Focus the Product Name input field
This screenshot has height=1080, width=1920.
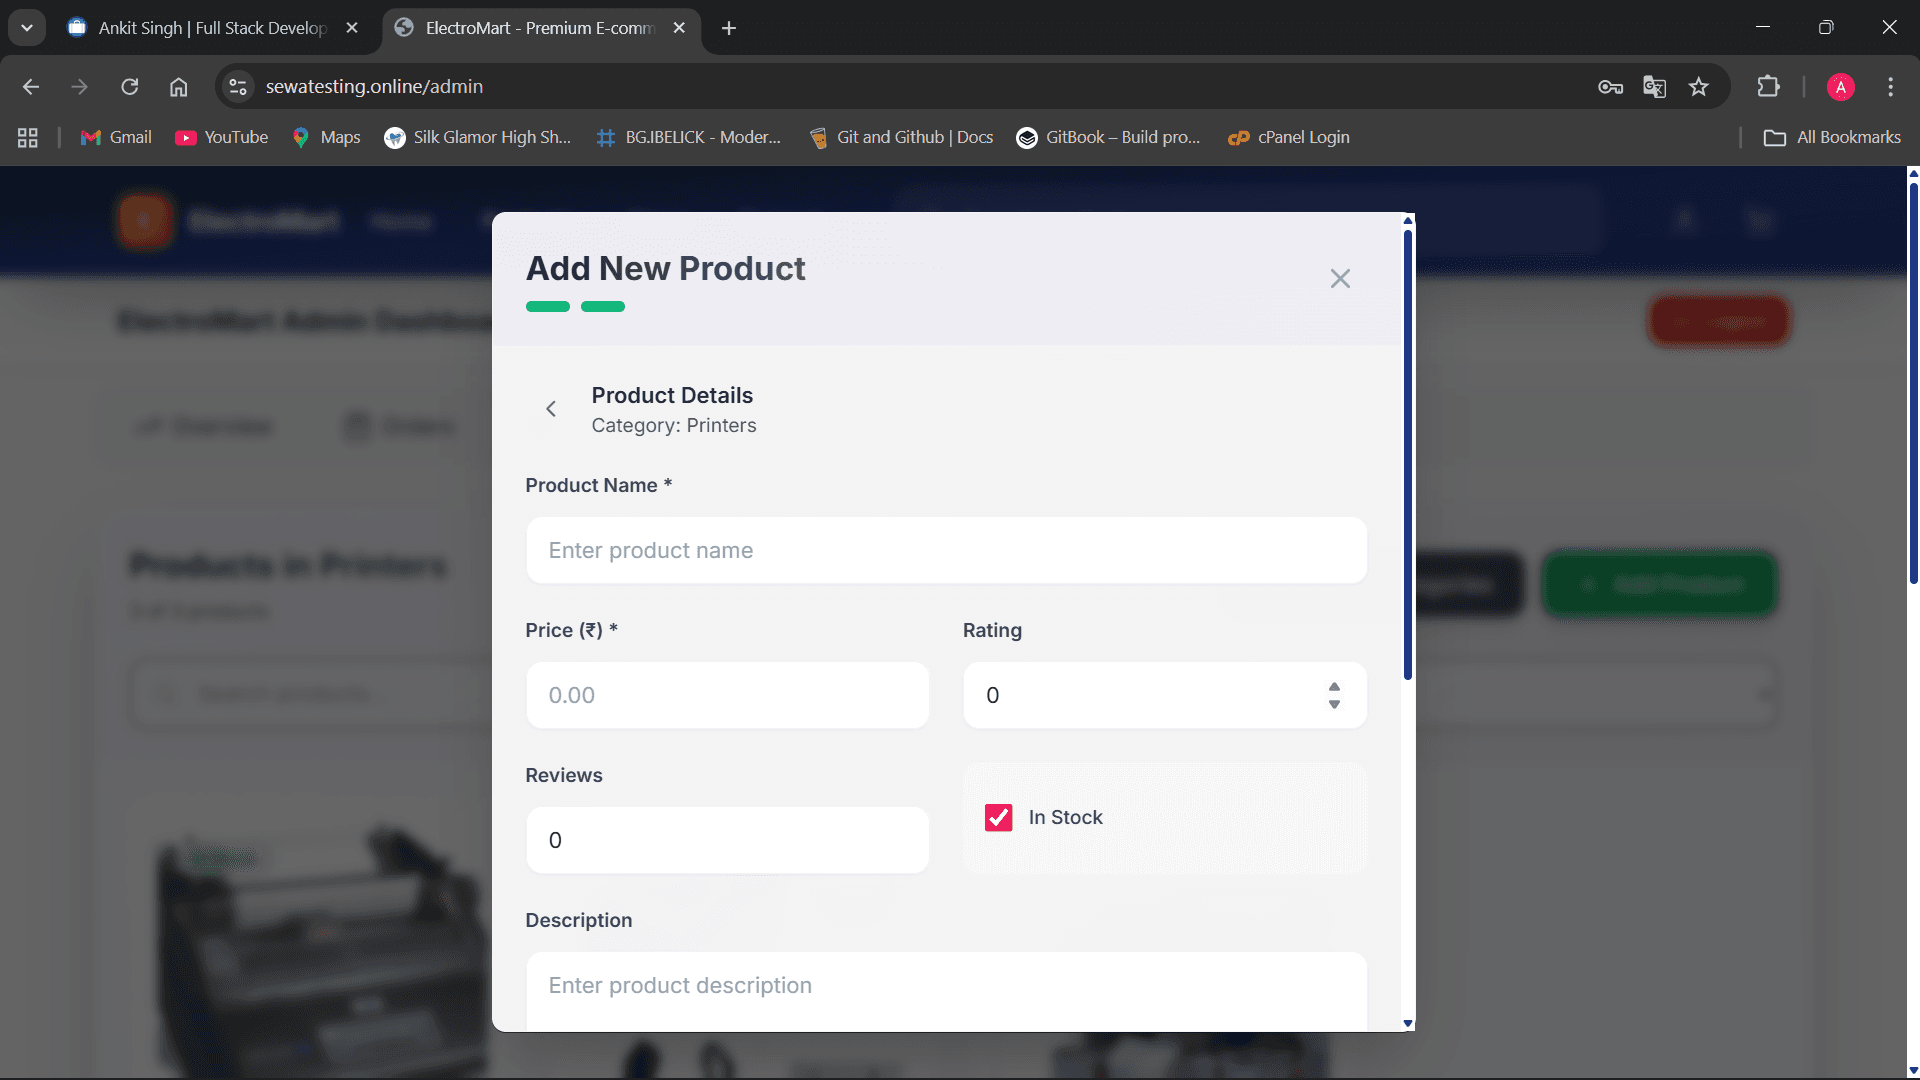[946, 551]
